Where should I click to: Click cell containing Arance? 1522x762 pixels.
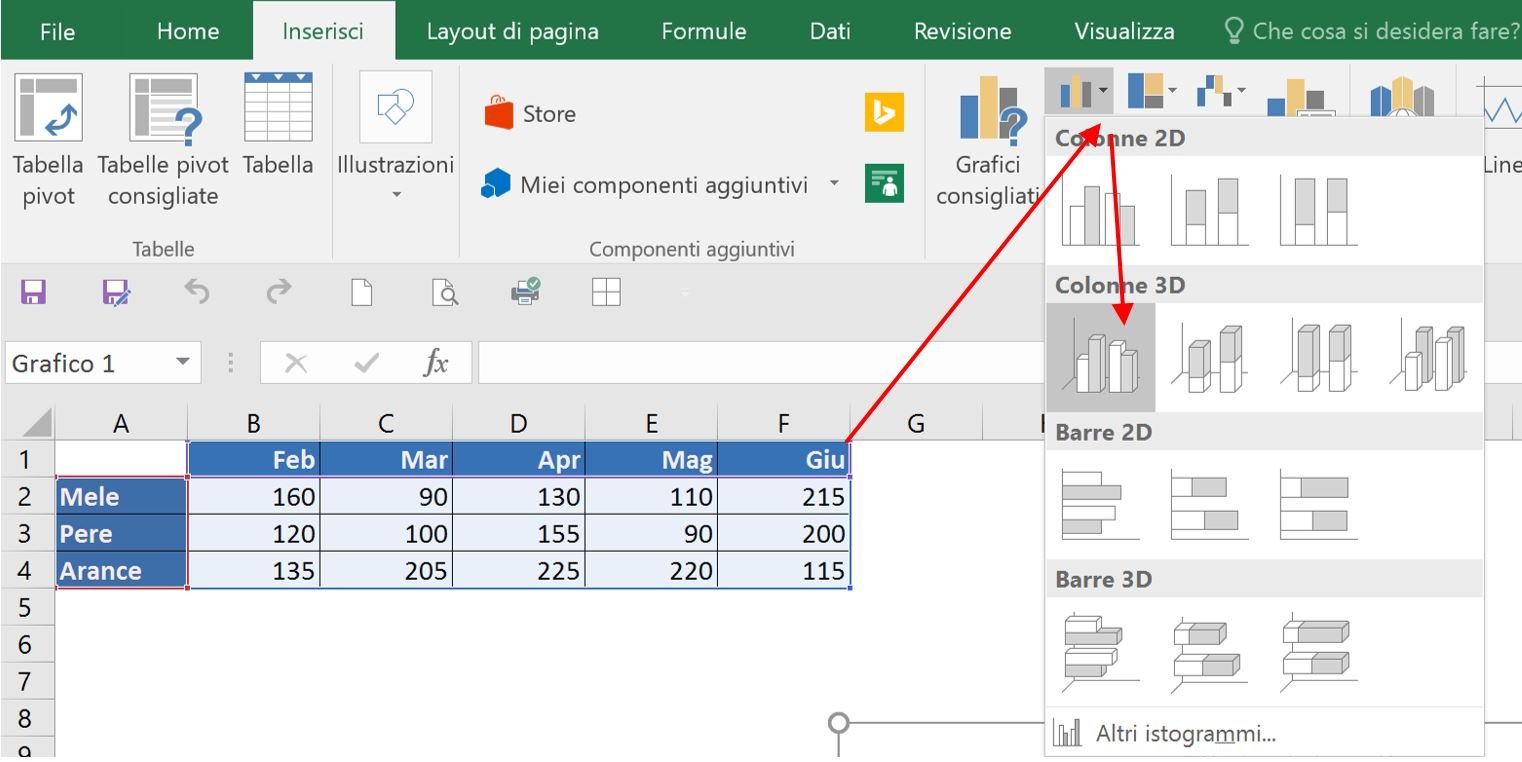click(x=121, y=571)
